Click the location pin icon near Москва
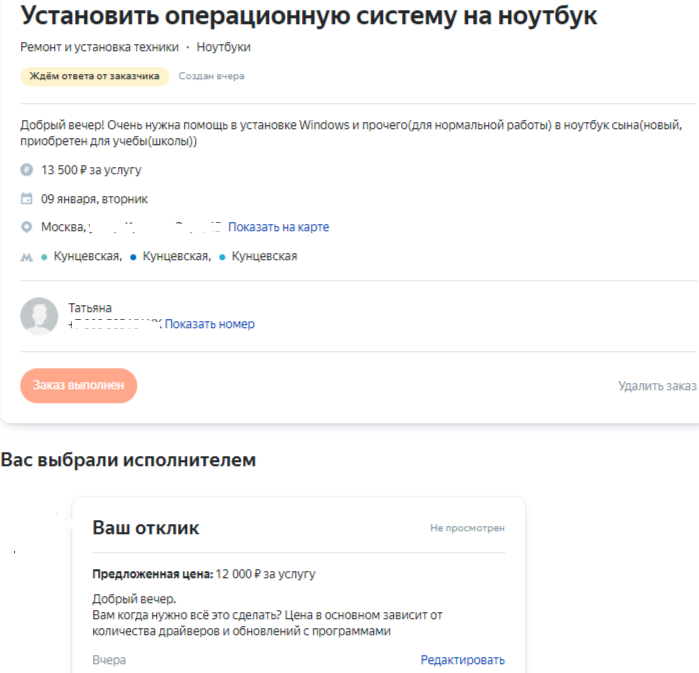The width and height of the screenshot is (699, 673). 27,227
